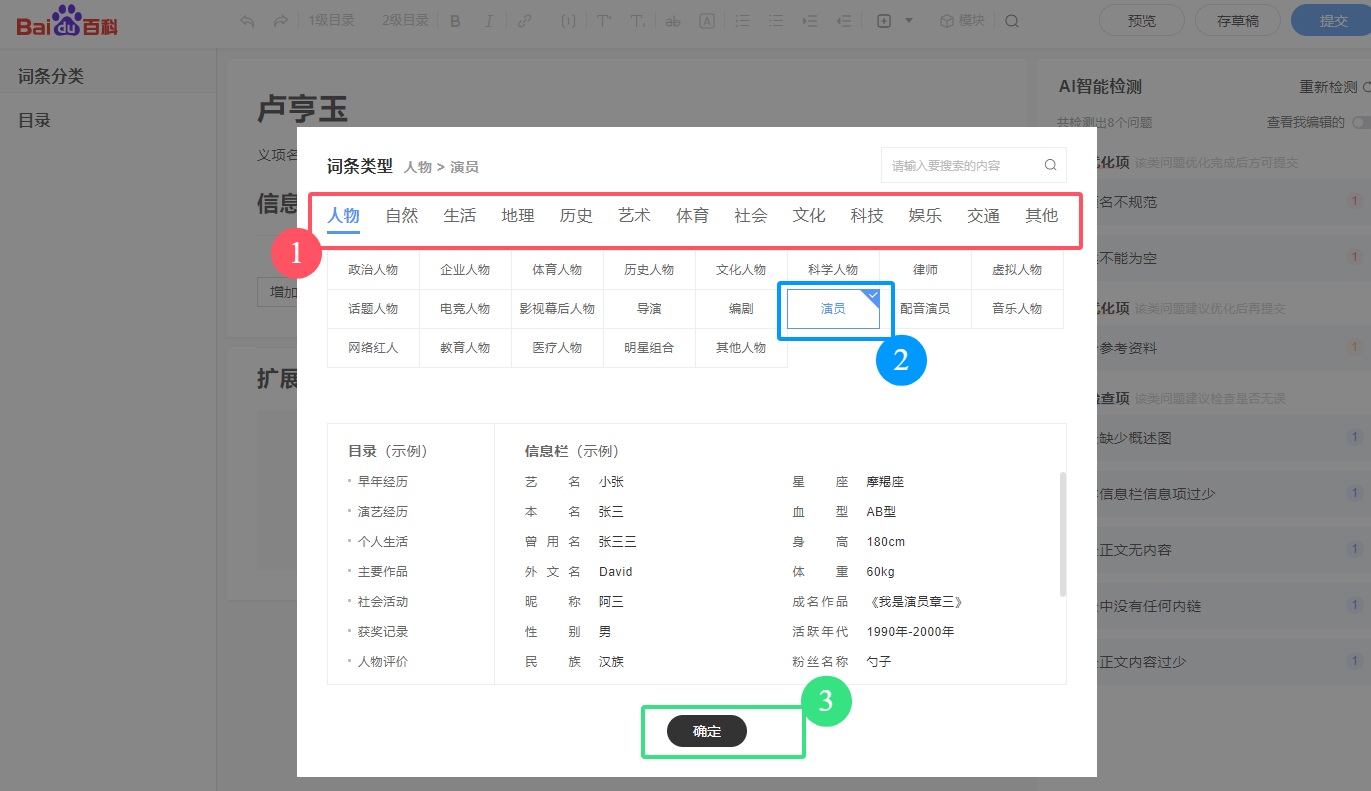Click the magnifier search icon in the editor toolbar
Viewport: 1371px width, 791px height.
(1012, 21)
